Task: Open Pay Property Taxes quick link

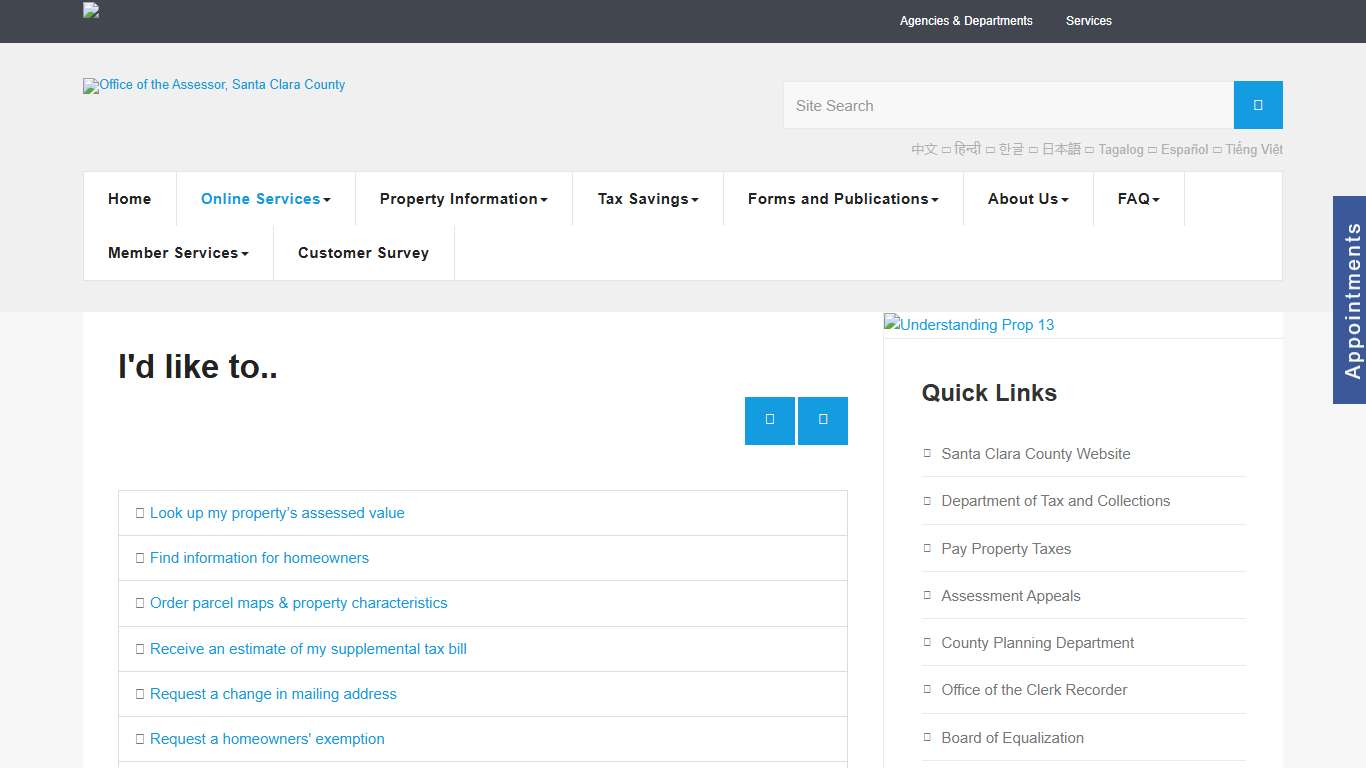Action: [x=1005, y=548]
